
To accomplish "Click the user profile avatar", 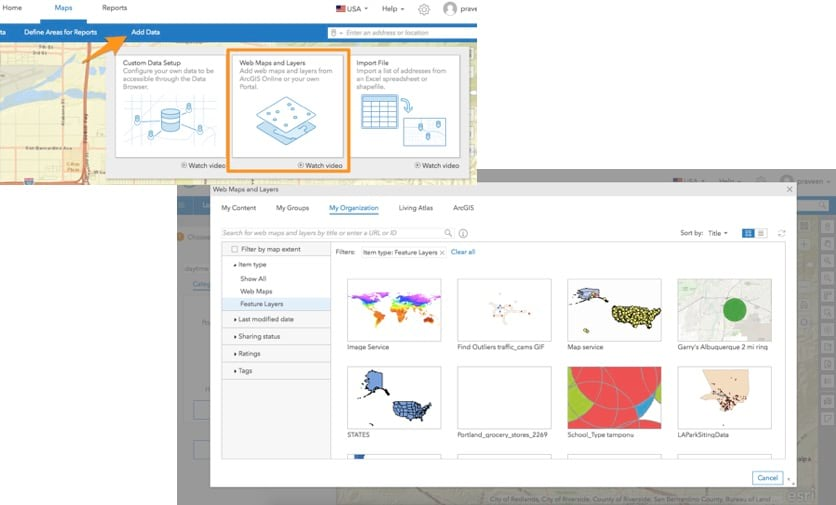I will click(450, 9).
